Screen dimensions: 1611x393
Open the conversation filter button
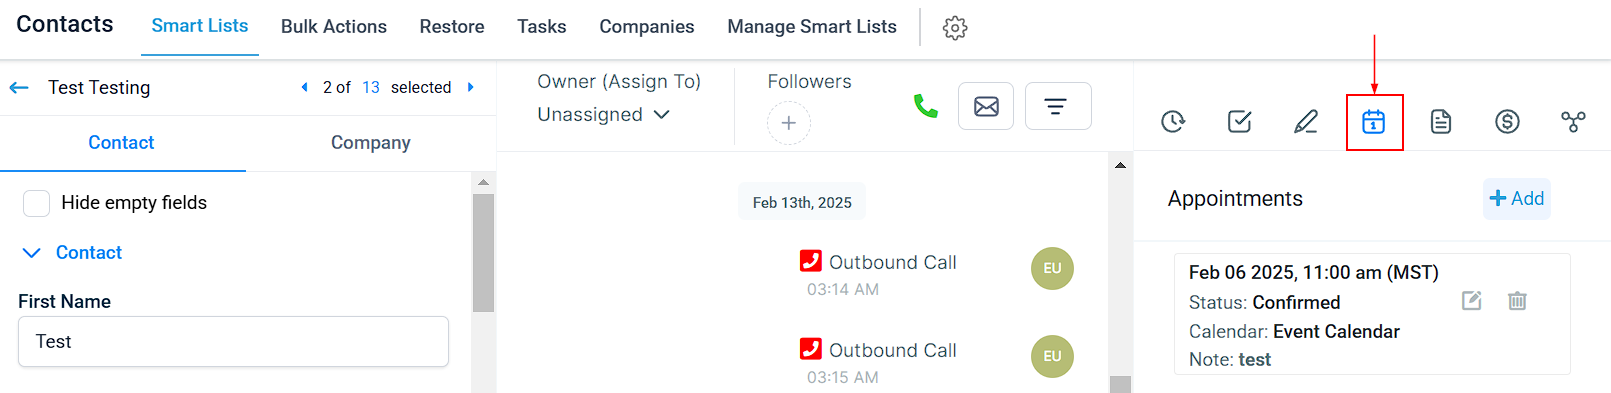pyautogui.click(x=1058, y=106)
